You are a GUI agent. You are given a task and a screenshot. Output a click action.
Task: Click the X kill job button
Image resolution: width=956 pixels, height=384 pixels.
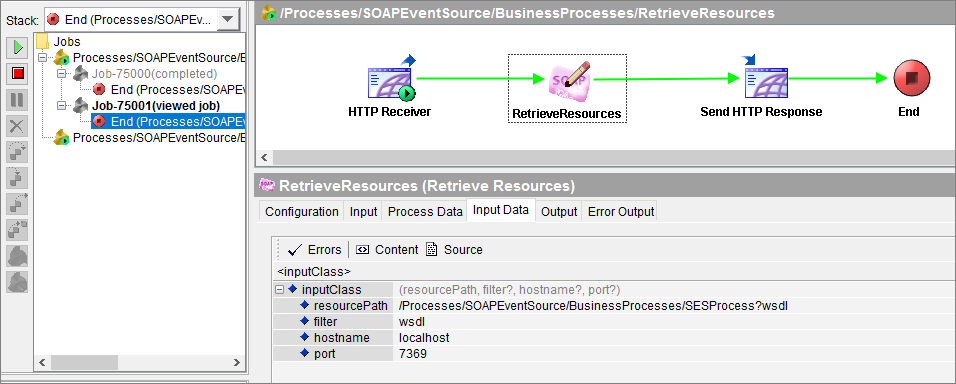[x=18, y=127]
